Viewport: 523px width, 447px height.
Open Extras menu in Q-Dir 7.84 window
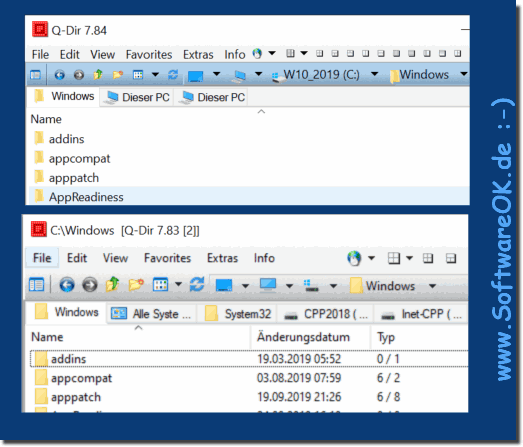point(198,54)
